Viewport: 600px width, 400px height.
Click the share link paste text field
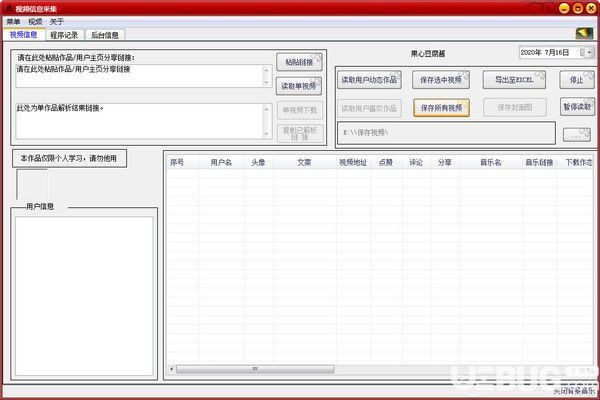[141, 76]
